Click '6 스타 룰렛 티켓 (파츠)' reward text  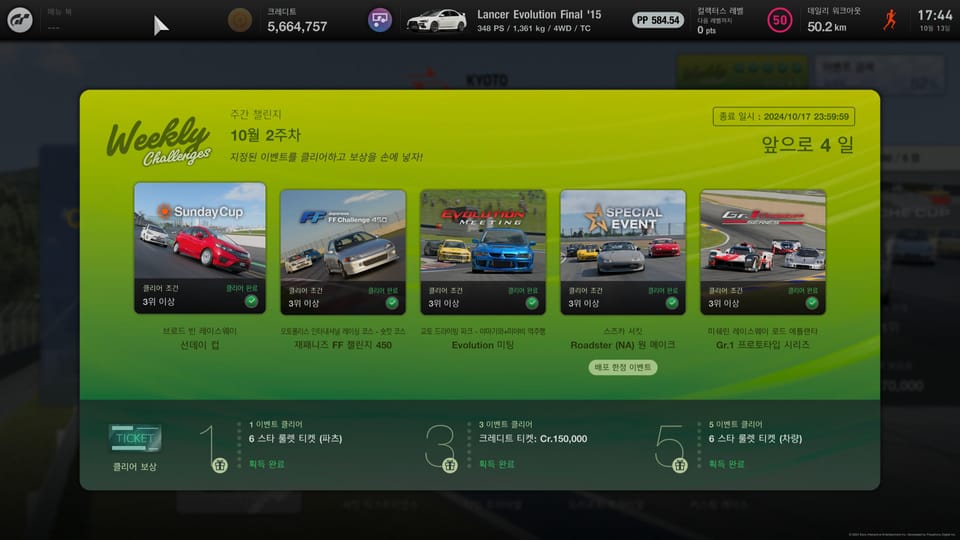[x=296, y=439]
